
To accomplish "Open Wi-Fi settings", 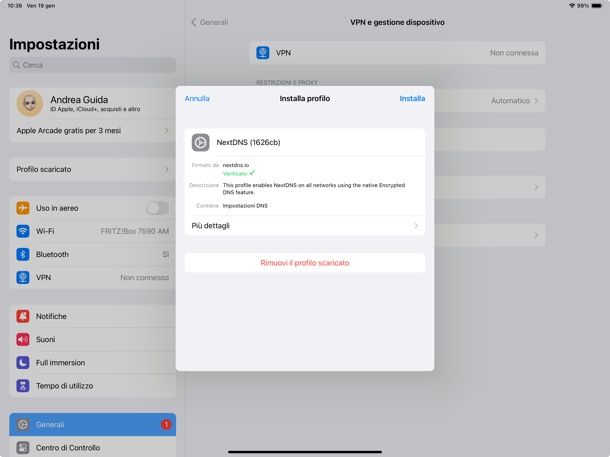I will (93, 231).
